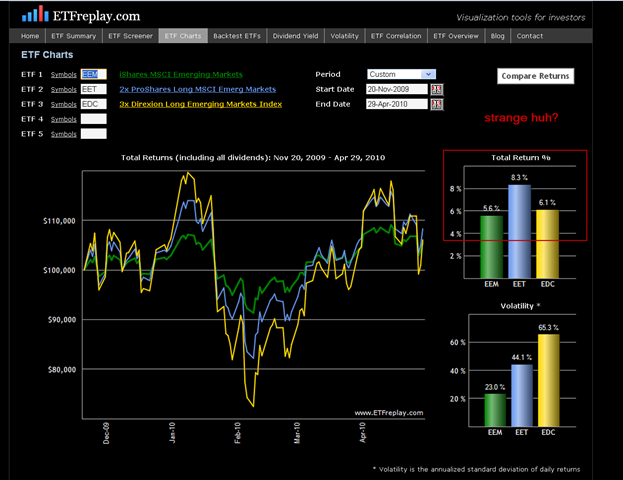Viewport: 623px width, 480px height.
Task: Click the Visualization tools for investors tagline
Action: pyautogui.click(x=520, y=17)
